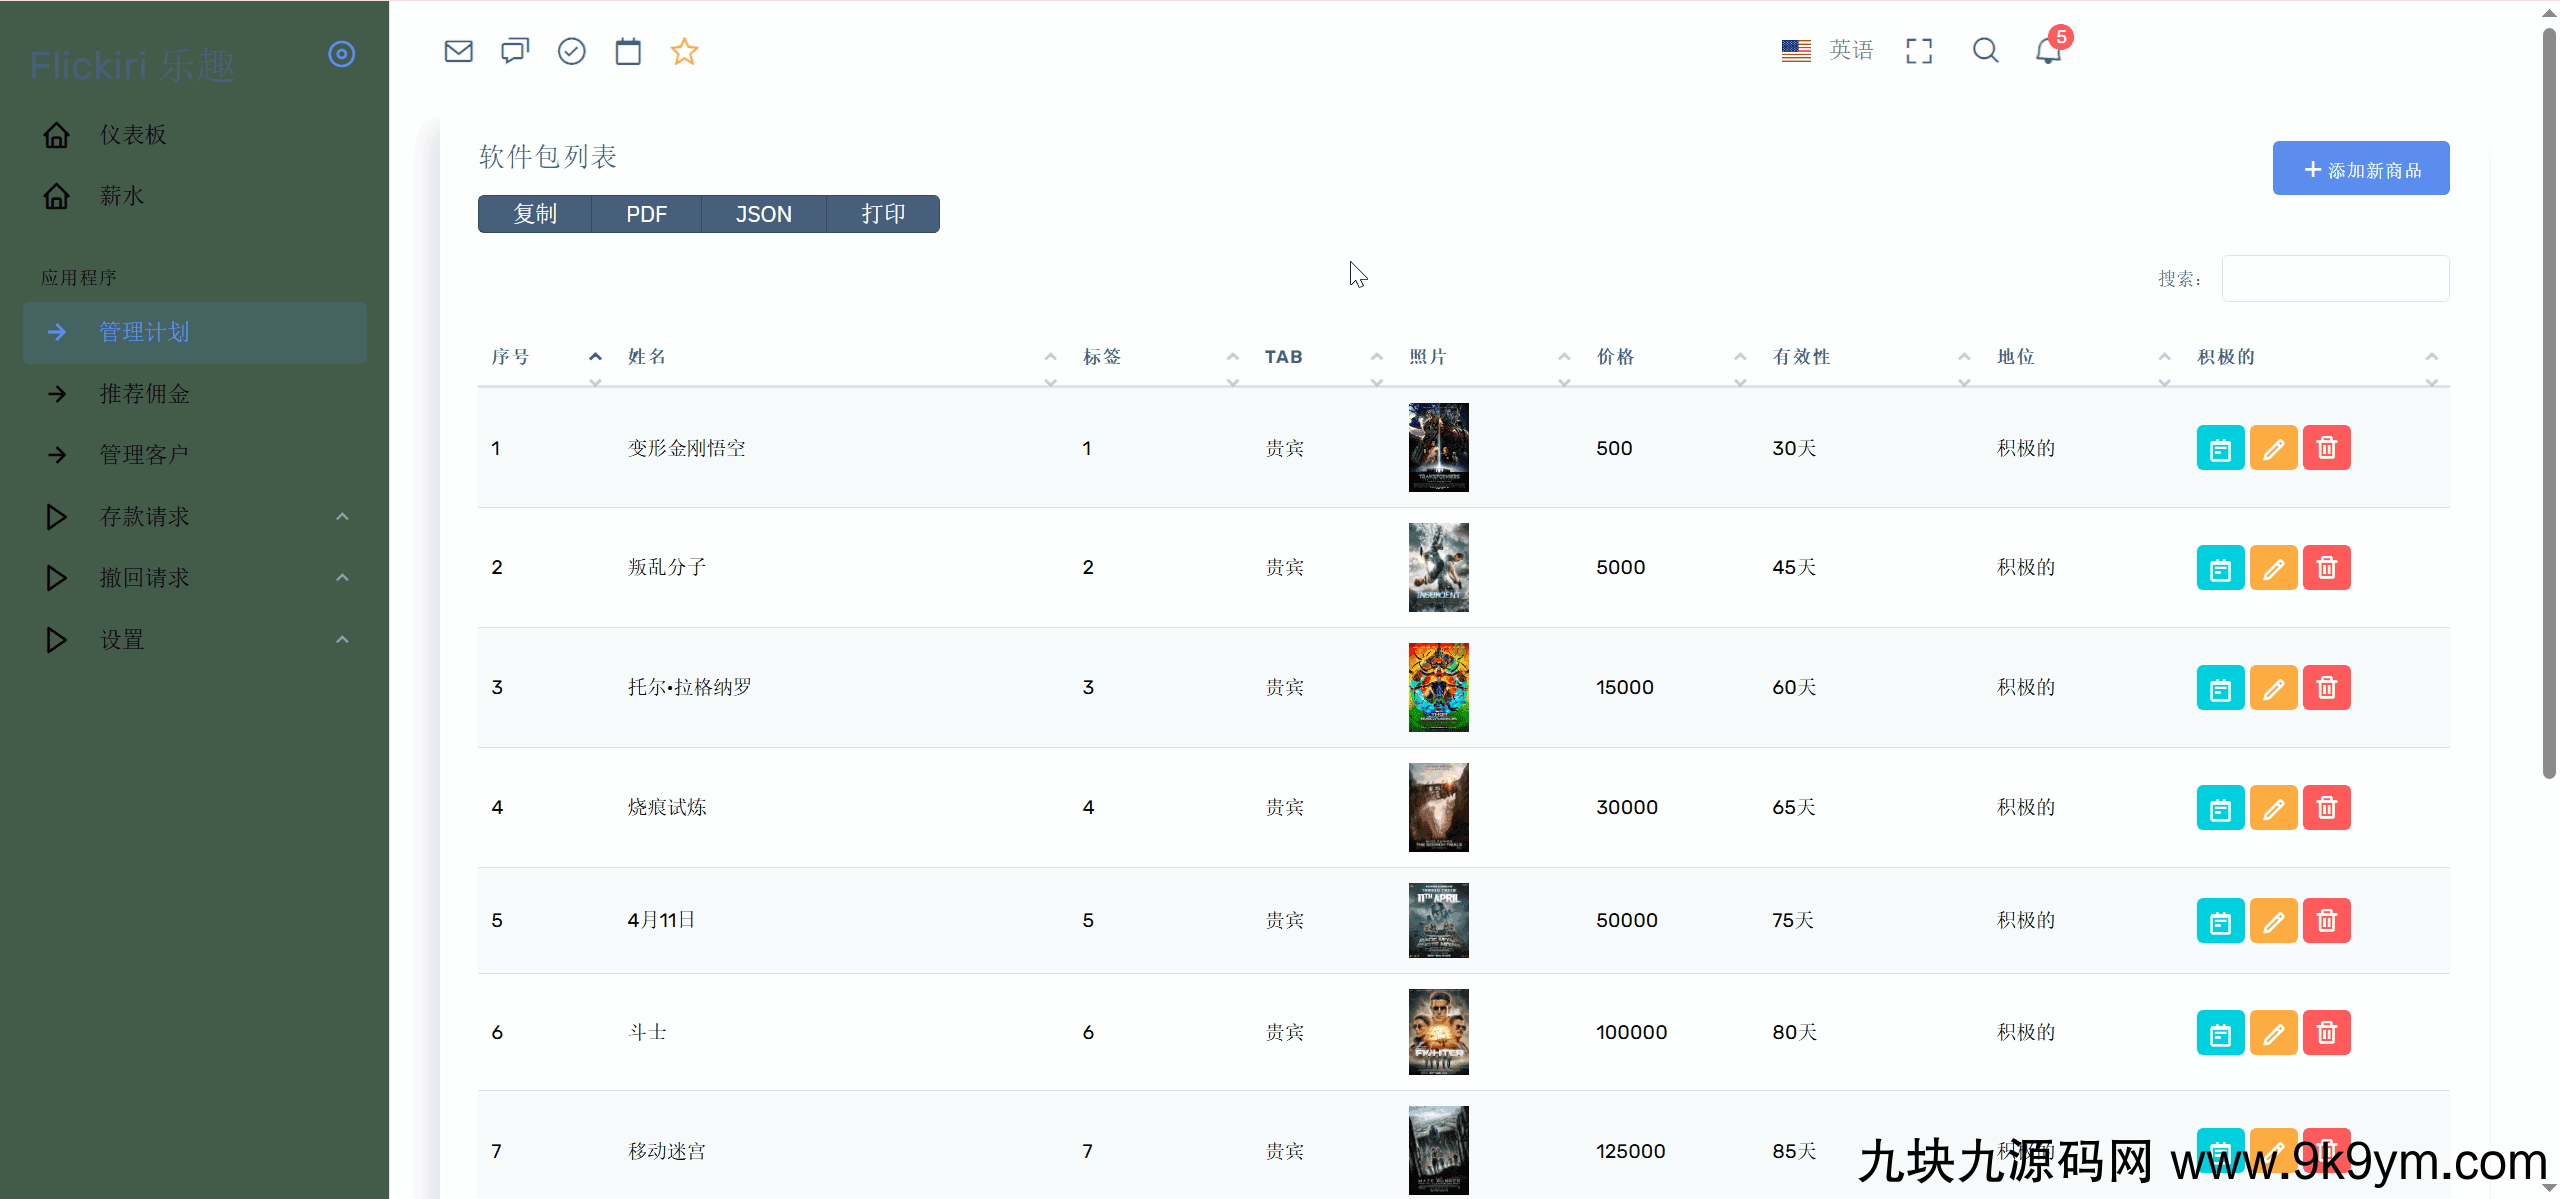Click the top bar search magnifier icon

pyautogui.click(x=1985, y=50)
